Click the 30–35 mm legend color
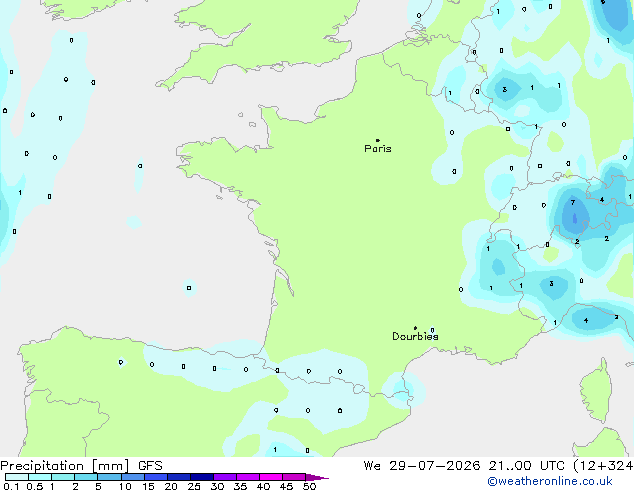 [225, 477]
